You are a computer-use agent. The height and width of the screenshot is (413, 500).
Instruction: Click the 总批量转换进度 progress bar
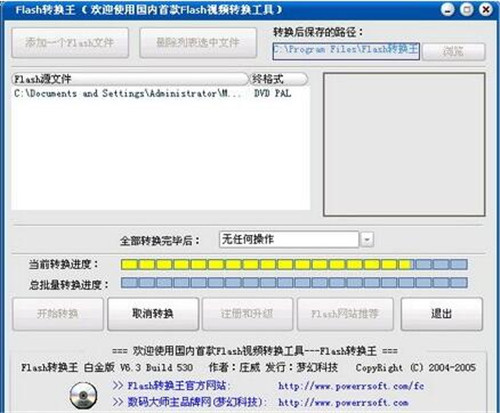tap(294, 283)
